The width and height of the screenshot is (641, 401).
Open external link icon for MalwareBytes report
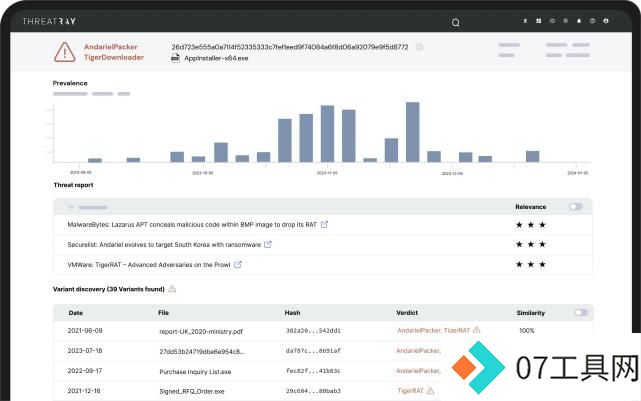pos(324,224)
